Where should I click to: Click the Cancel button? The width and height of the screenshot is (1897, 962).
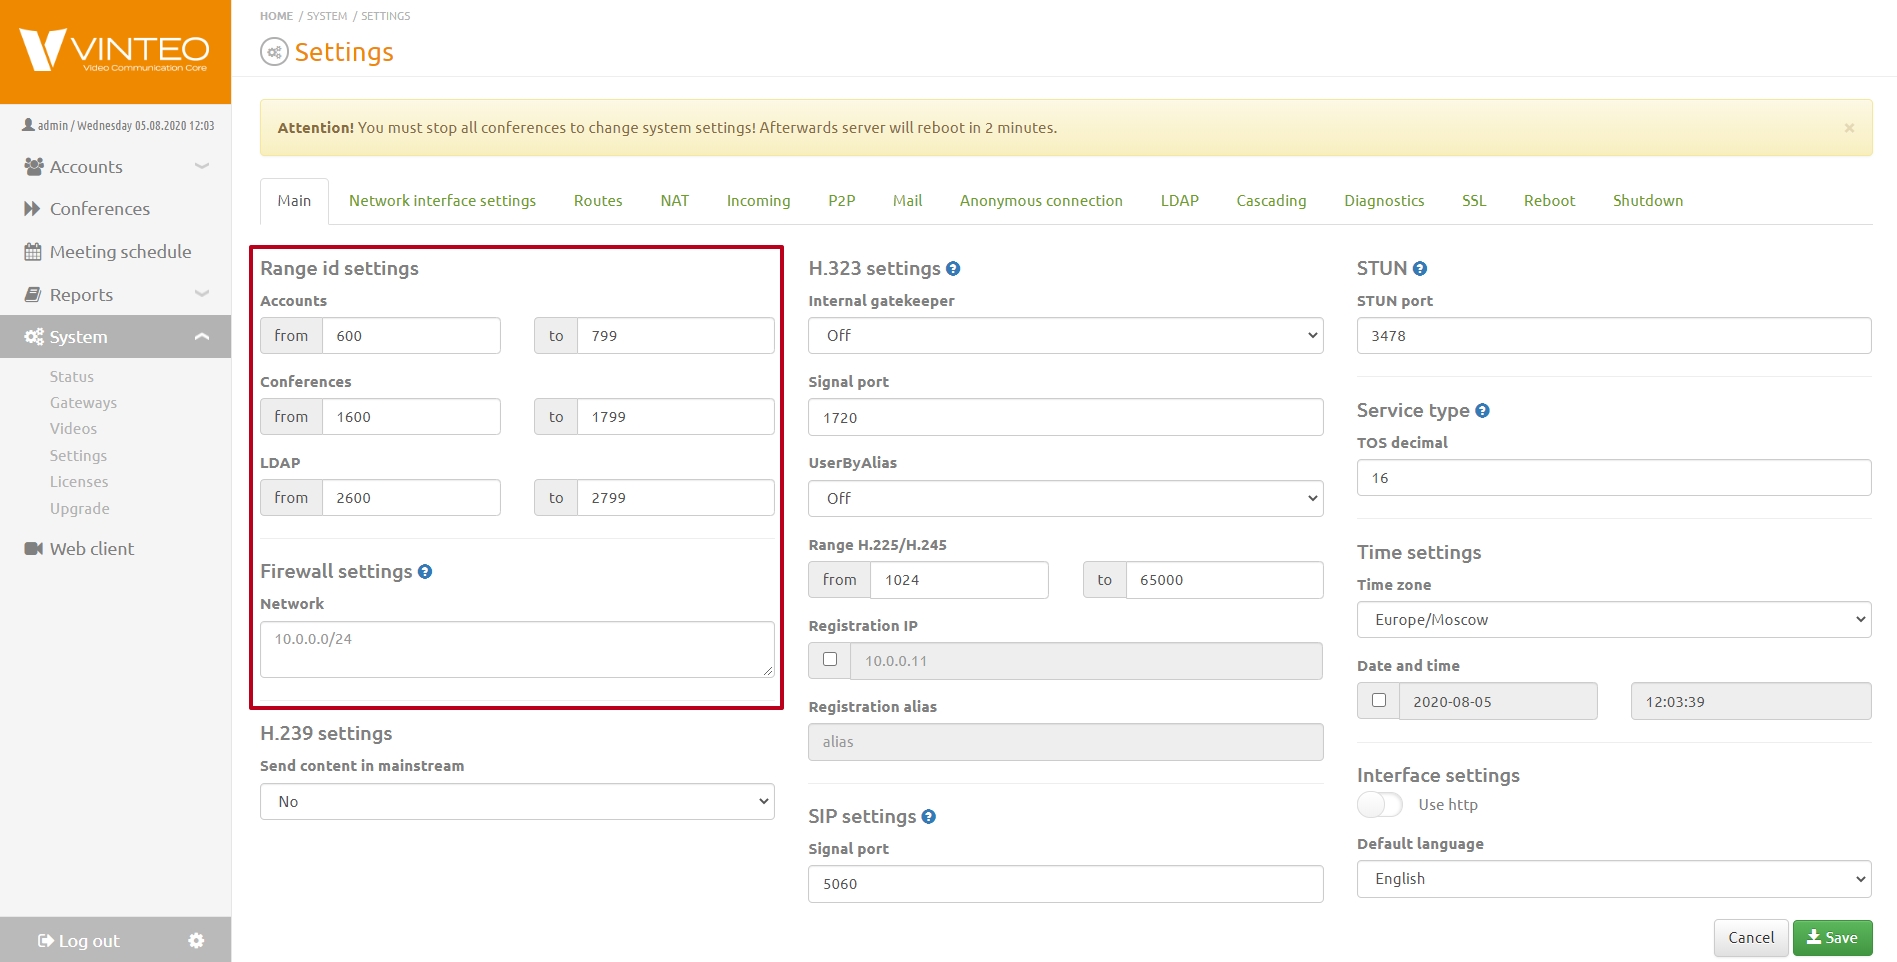click(x=1751, y=938)
